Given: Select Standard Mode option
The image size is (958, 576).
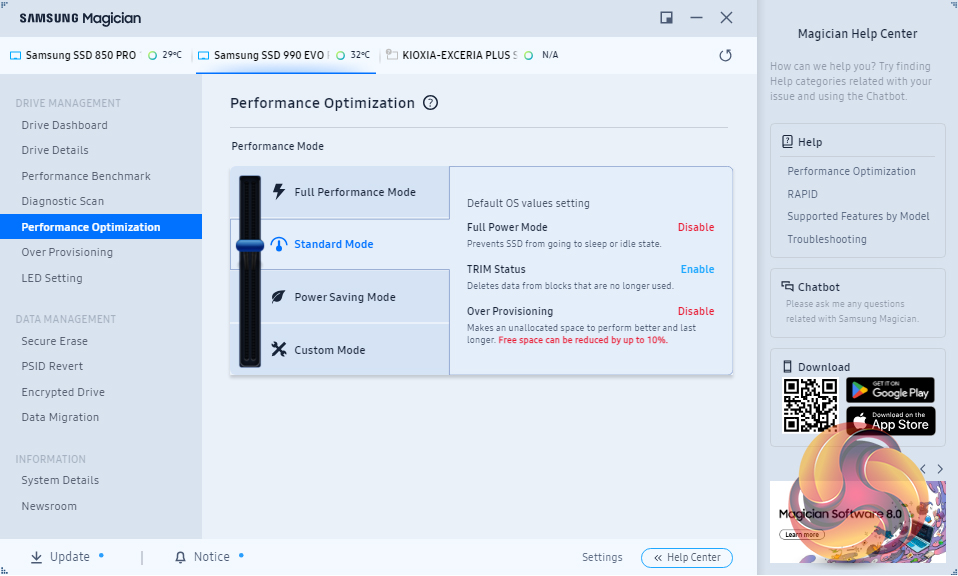Looking at the screenshot, I should click(x=333, y=244).
